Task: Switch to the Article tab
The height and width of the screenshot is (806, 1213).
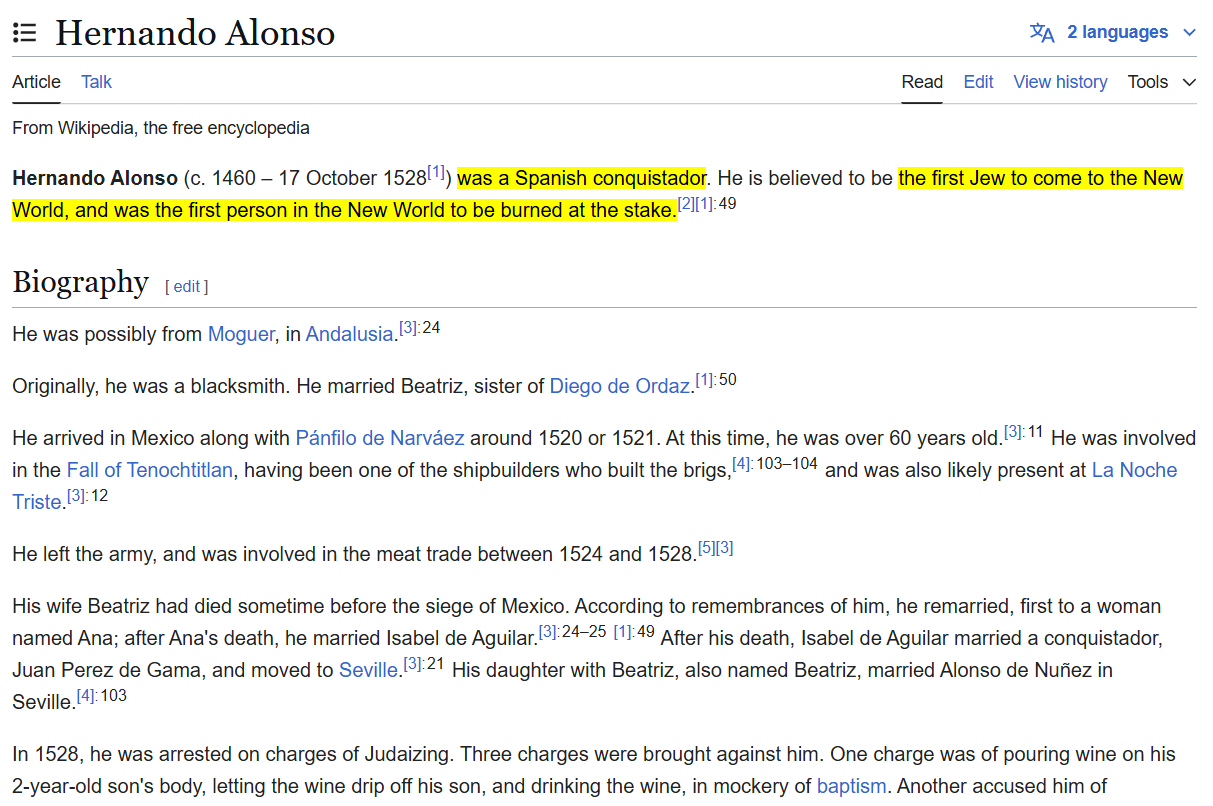Action: point(36,82)
